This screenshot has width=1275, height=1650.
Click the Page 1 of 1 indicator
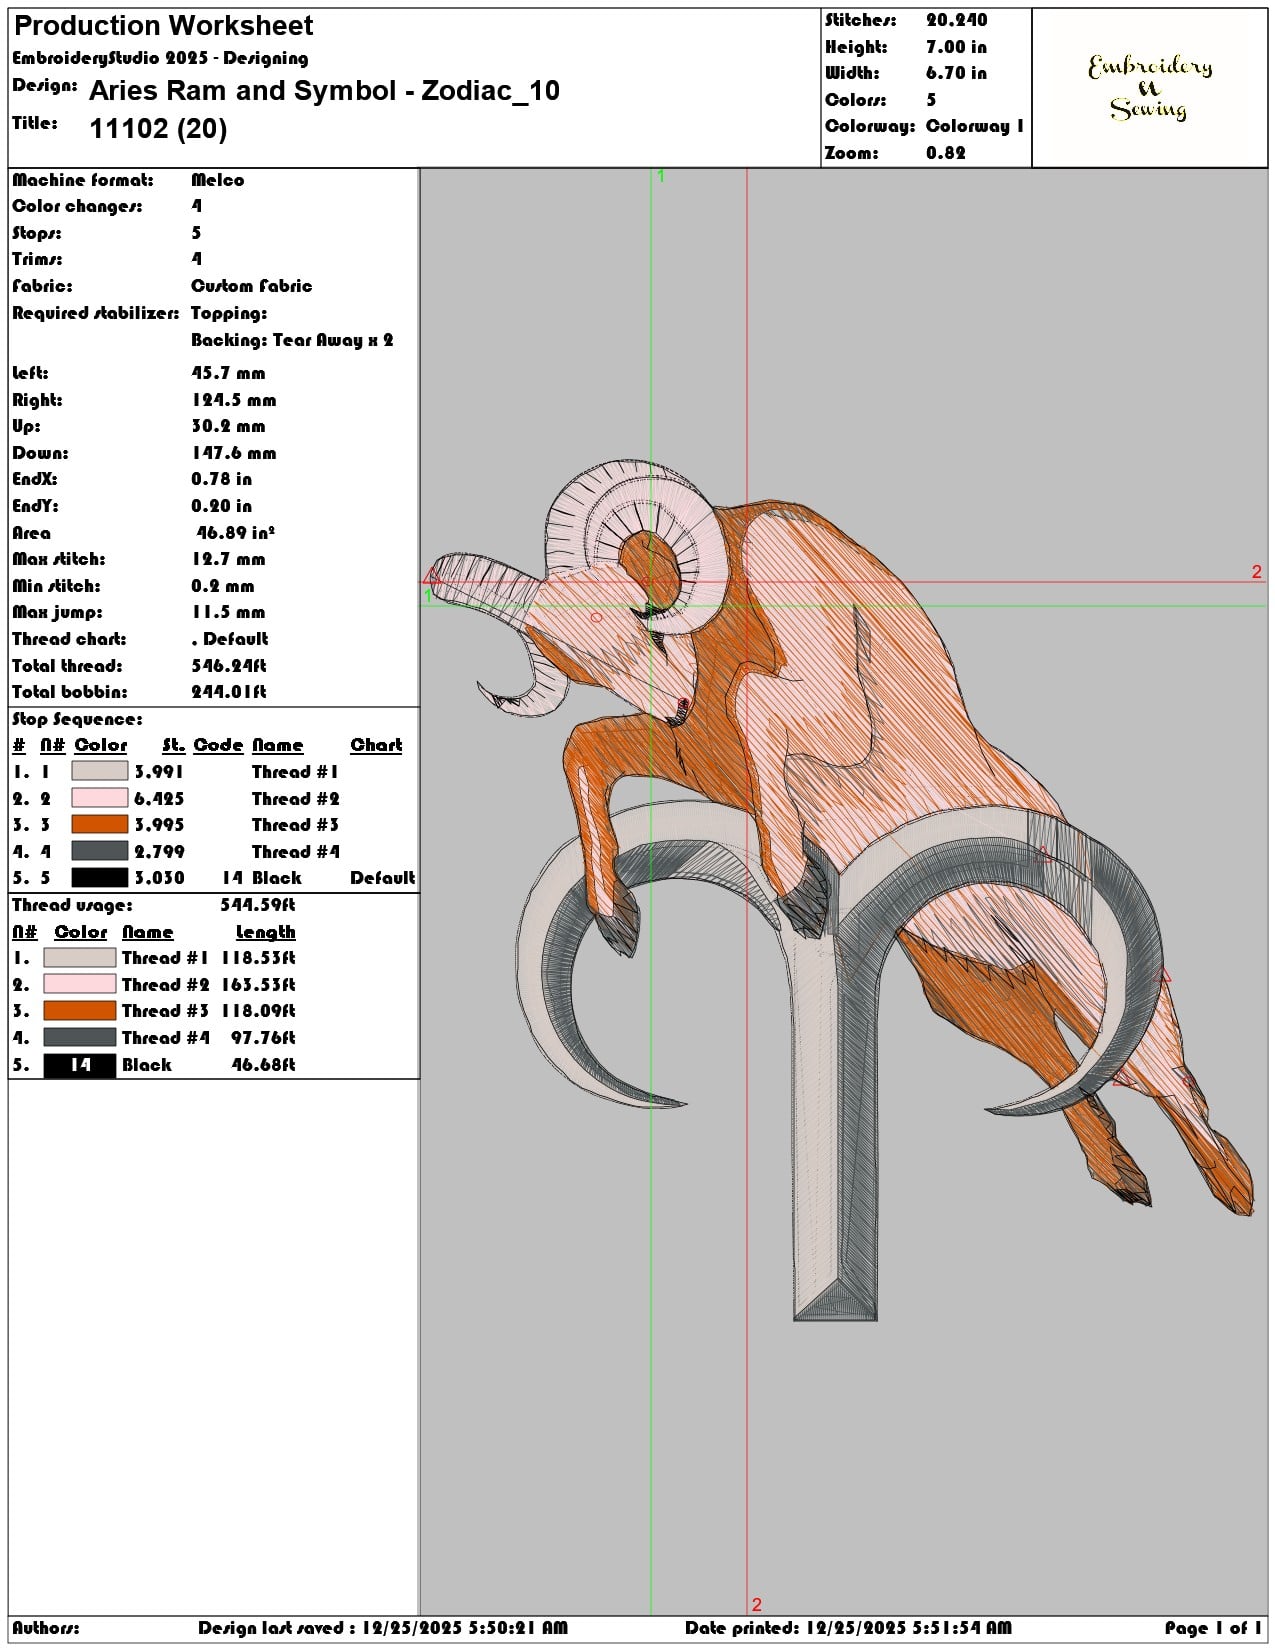click(x=1213, y=1628)
